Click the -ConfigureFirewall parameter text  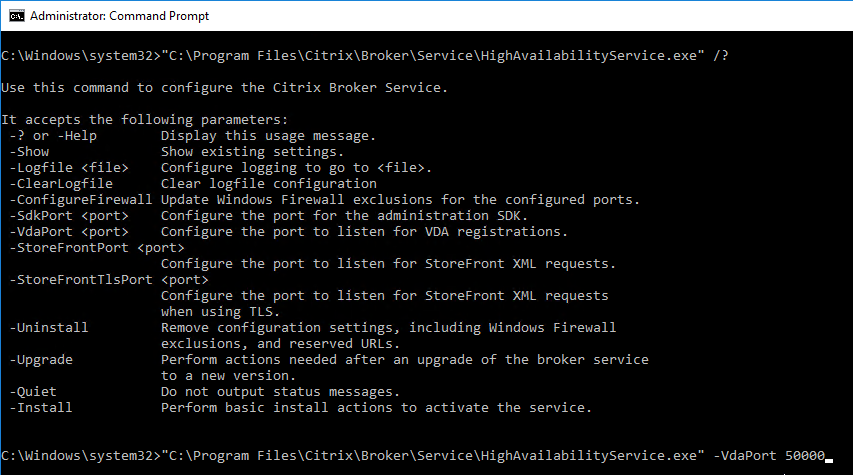(81, 200)
